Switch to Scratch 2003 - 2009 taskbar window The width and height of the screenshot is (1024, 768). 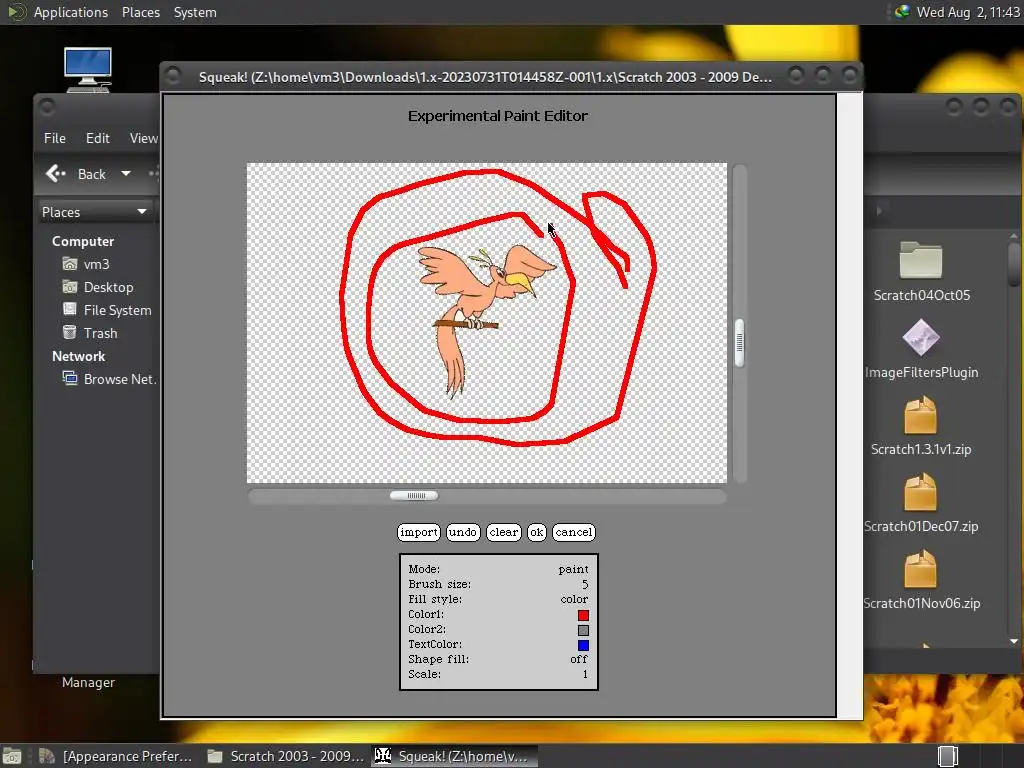[x=285, y=756]
